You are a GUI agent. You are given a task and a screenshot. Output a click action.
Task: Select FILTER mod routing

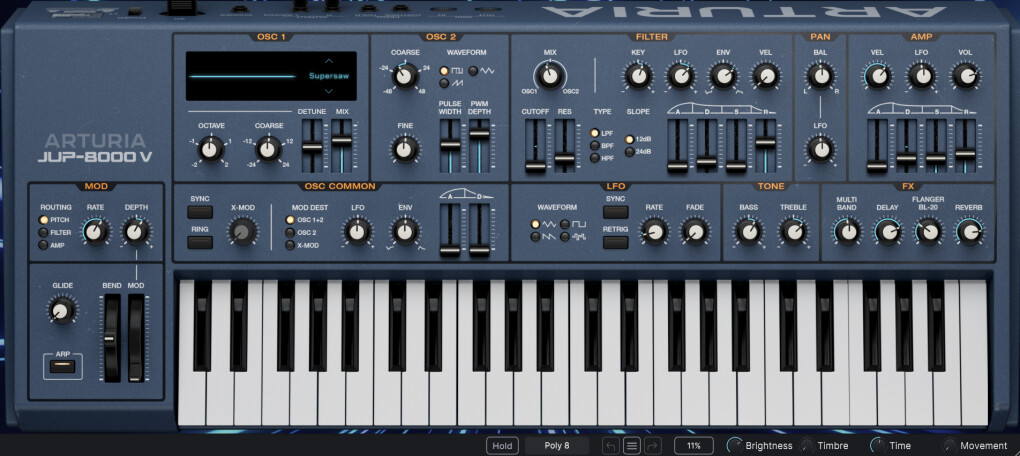(44, 232)
